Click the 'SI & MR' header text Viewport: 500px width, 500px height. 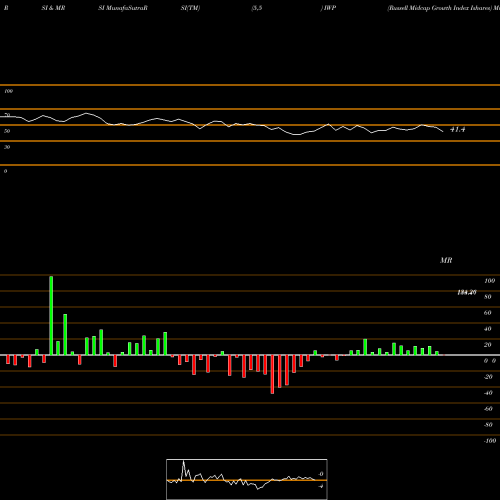pos(53,8)
